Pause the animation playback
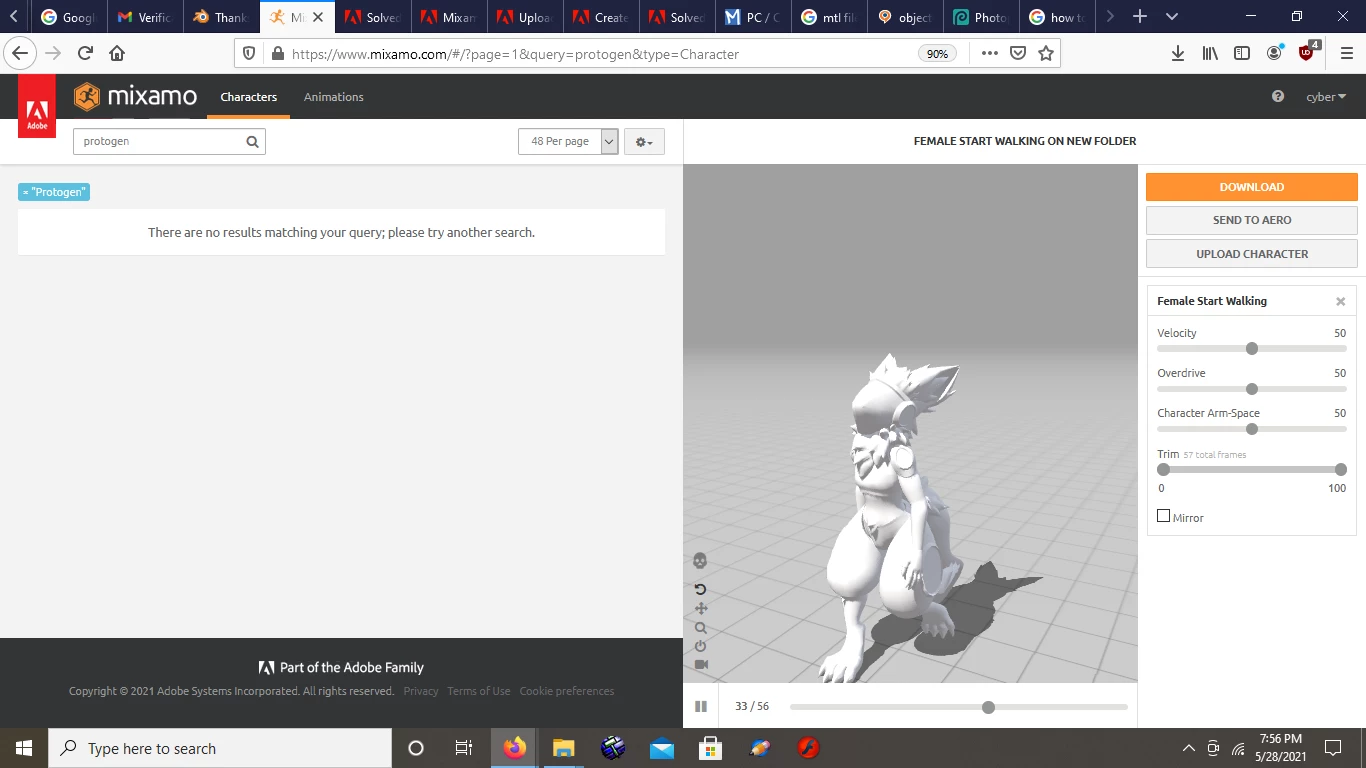Screen dimensions: 1366x768 point(701,706)
